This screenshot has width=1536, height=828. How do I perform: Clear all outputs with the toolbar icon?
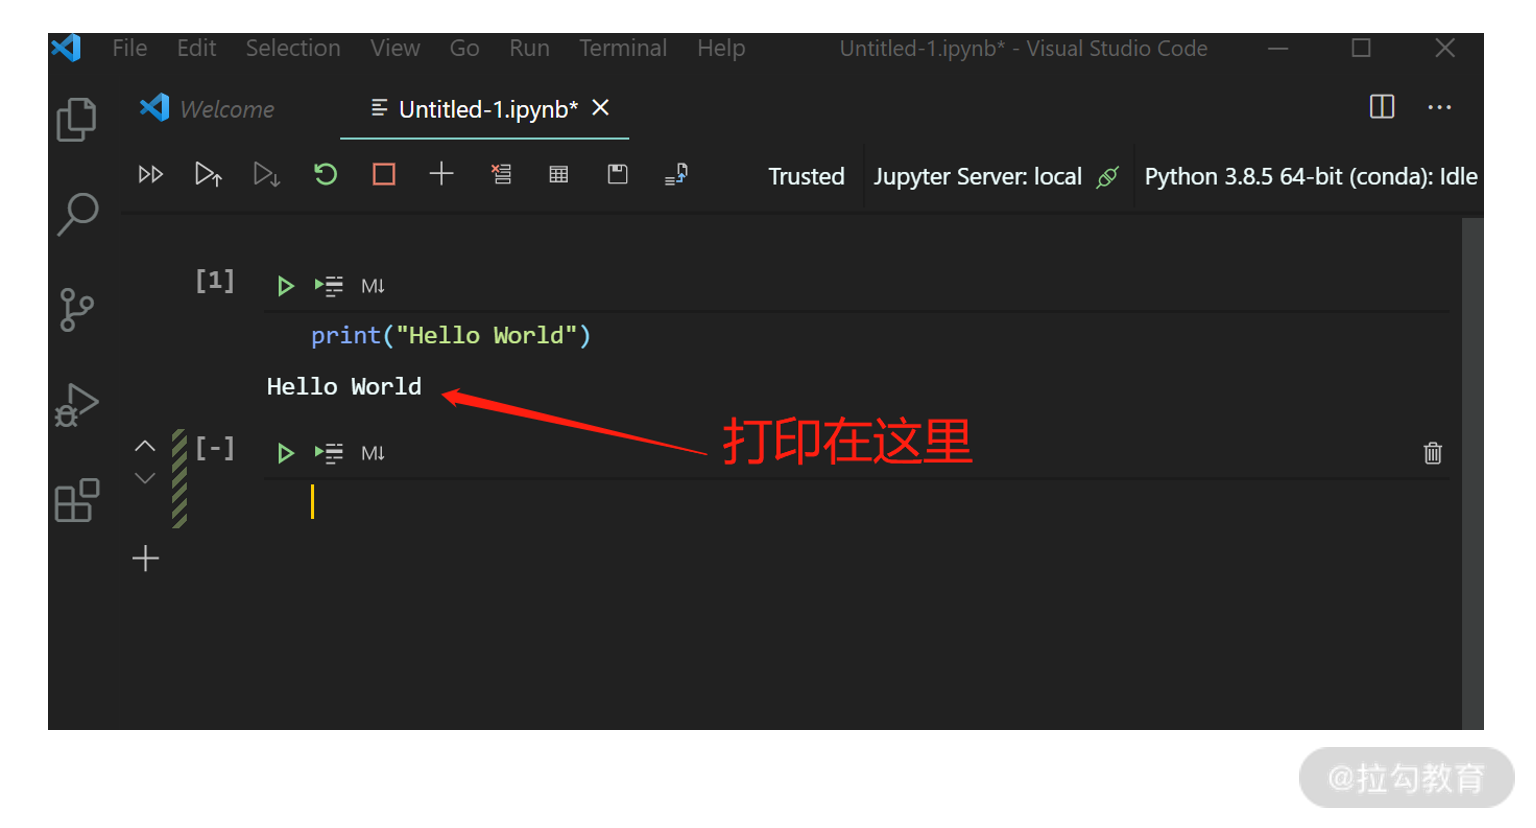[501, 175]
